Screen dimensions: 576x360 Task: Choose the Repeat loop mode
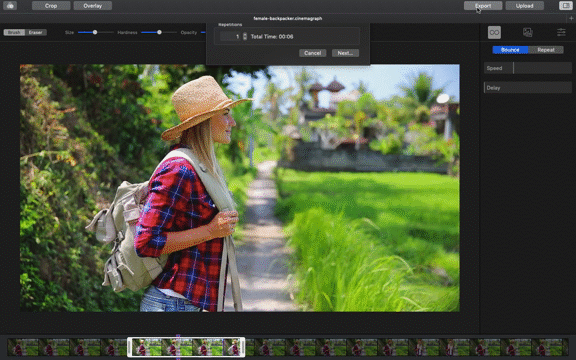point(546,50)
